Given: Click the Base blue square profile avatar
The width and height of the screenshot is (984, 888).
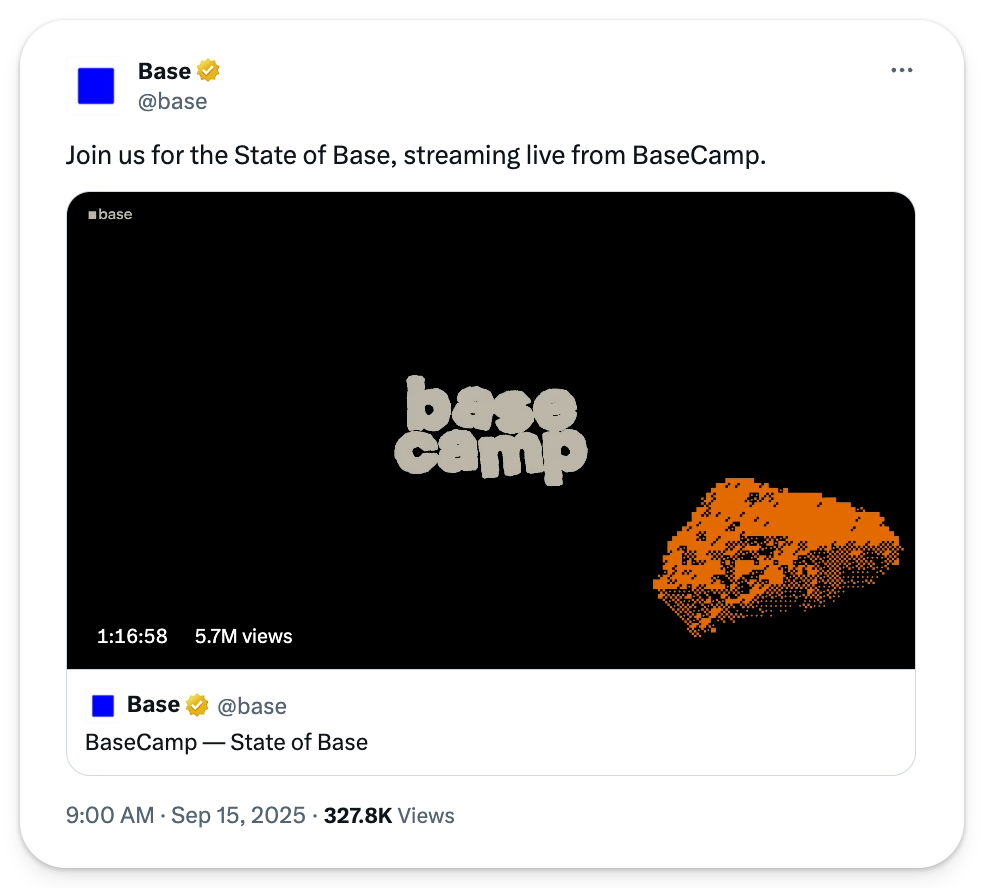Looking at the screenshot, I should pyautogui.click(x=97, y=86).
